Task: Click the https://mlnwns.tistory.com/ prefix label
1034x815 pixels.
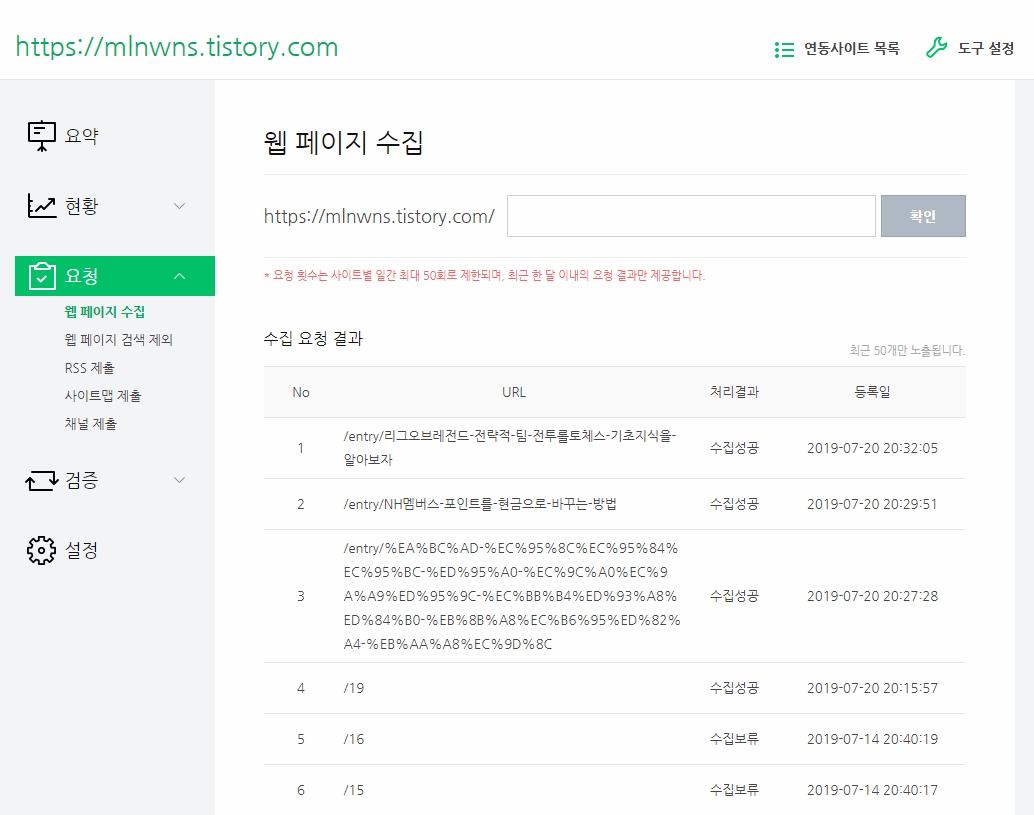Action: 379,216
